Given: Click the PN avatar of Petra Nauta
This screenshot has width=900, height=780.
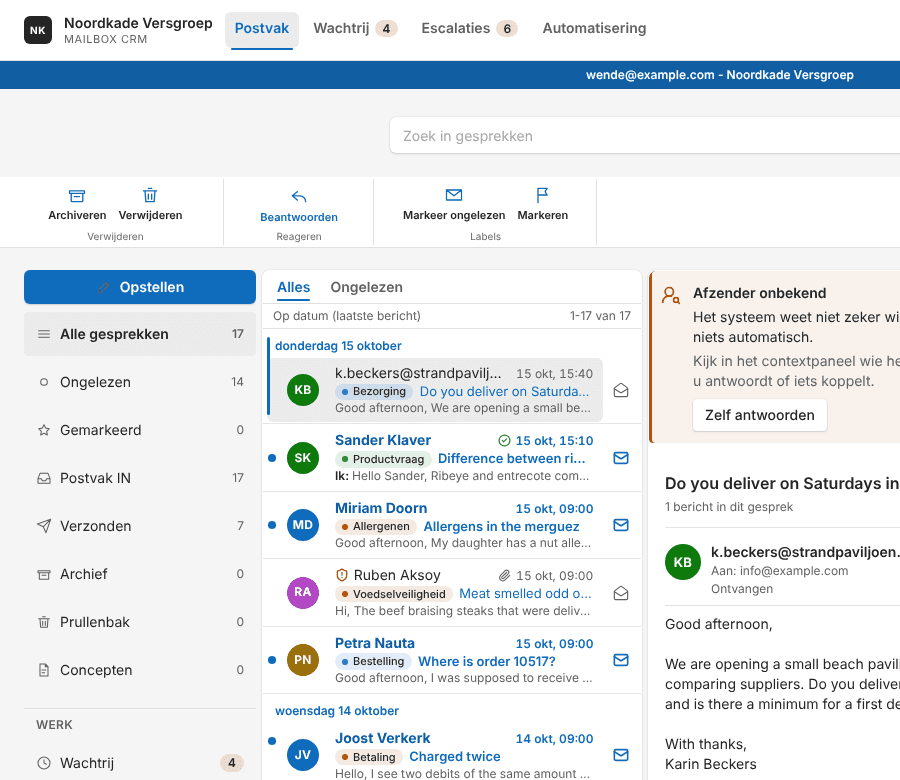Looking at the screenshot, I should [302, 659].
